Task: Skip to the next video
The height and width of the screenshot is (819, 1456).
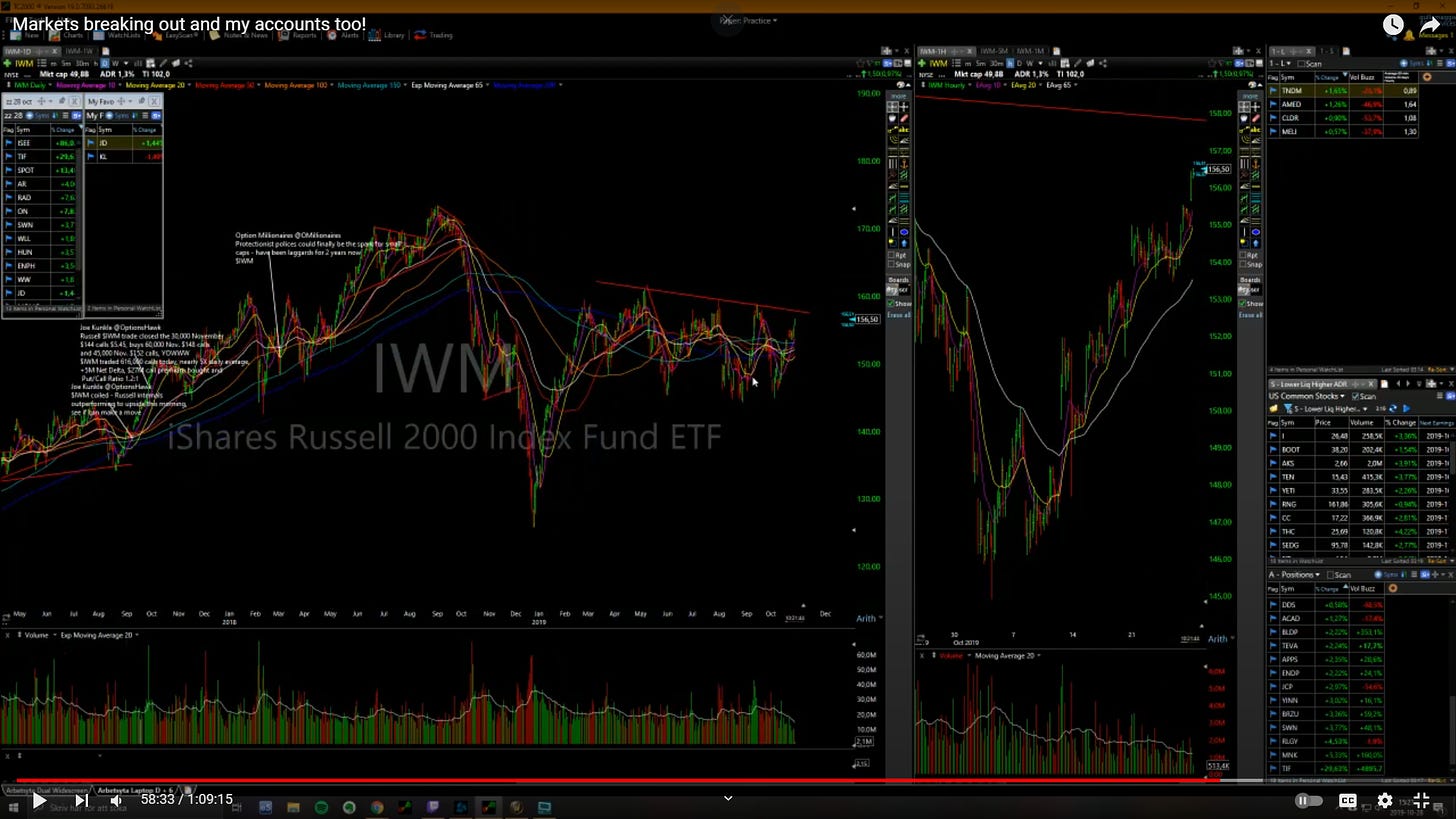Action: 82,800
